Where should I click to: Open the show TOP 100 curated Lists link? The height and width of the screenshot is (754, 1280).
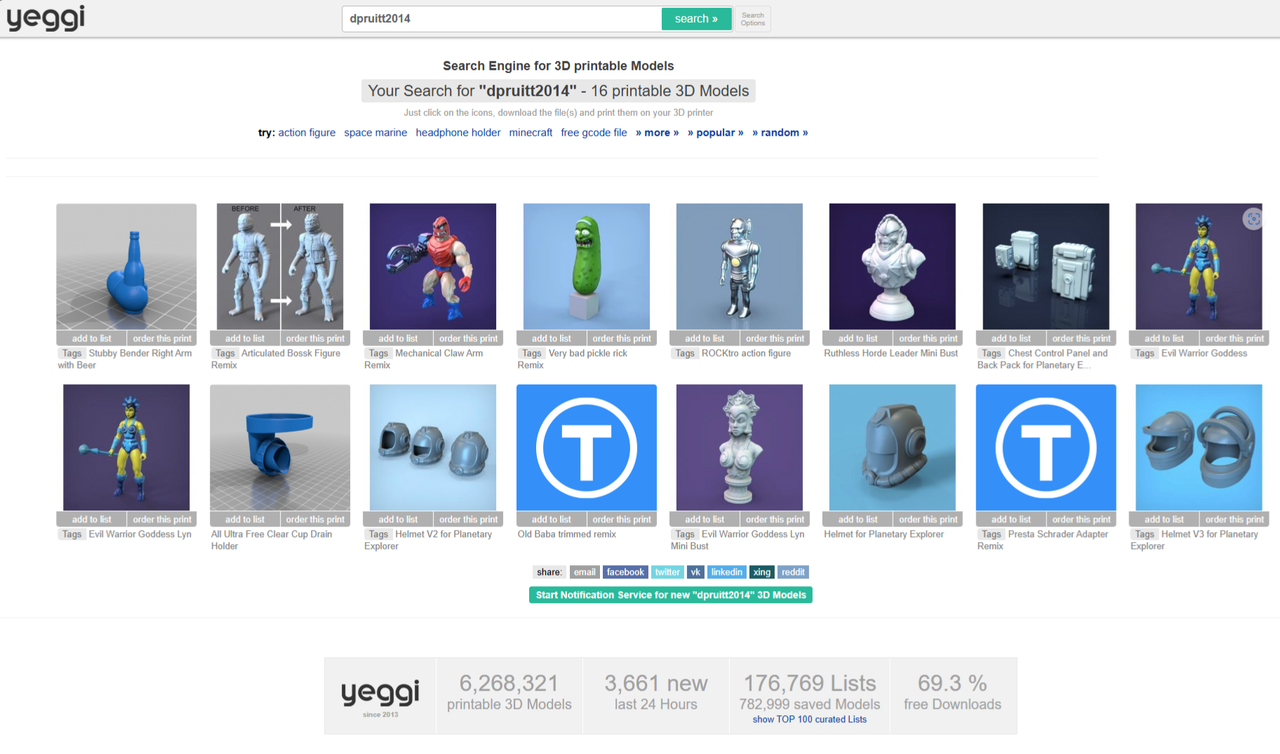(x=810, y=719)
